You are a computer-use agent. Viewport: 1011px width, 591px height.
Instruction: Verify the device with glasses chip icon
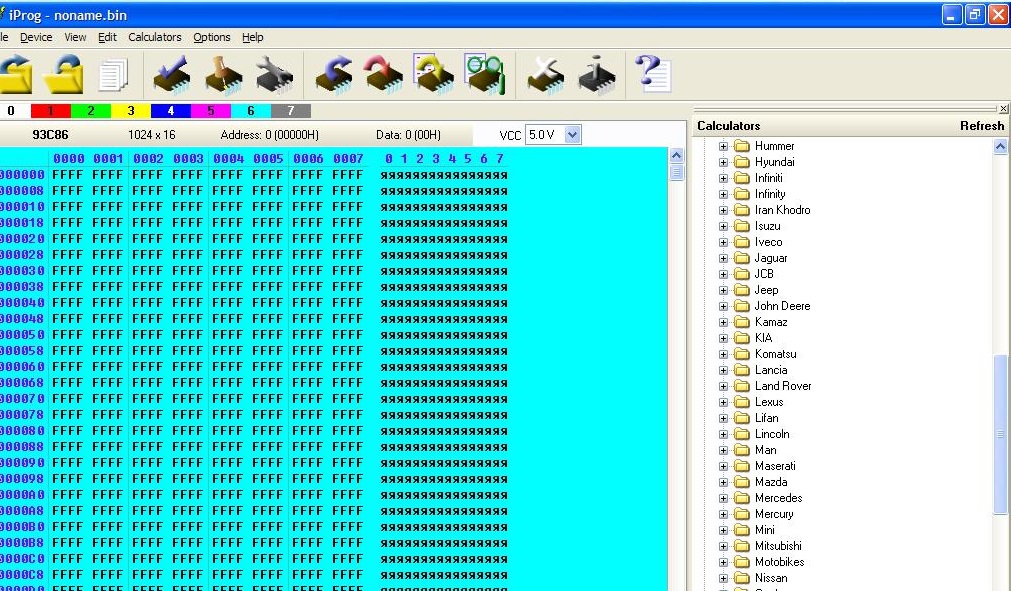[x=484, y=74]
